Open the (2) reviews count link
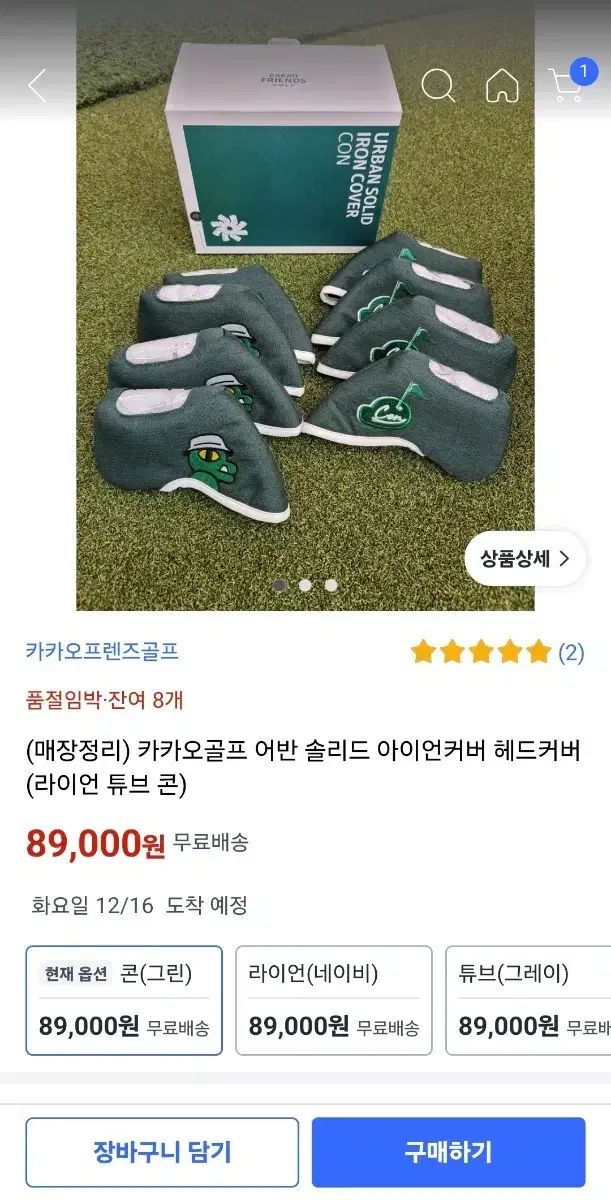 tap(571, 653)
